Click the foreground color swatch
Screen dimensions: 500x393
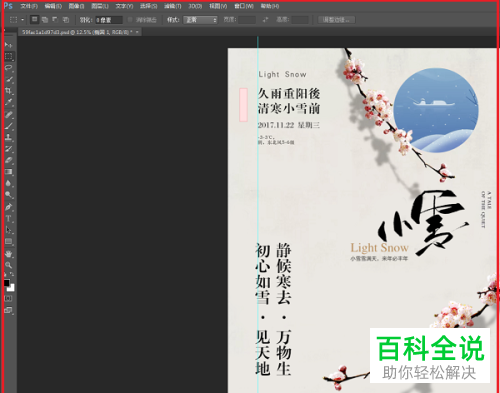(6, 283)
